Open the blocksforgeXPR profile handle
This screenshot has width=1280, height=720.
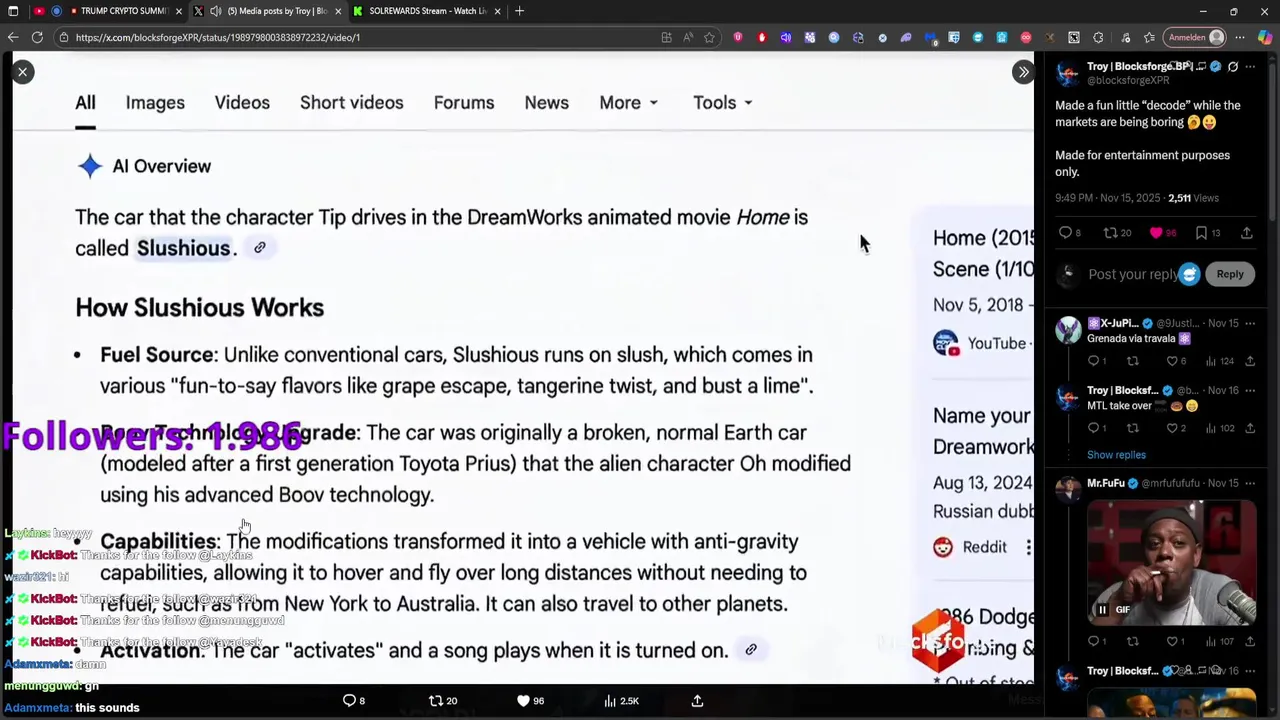pyautogui.click(x=1128, y=80)
